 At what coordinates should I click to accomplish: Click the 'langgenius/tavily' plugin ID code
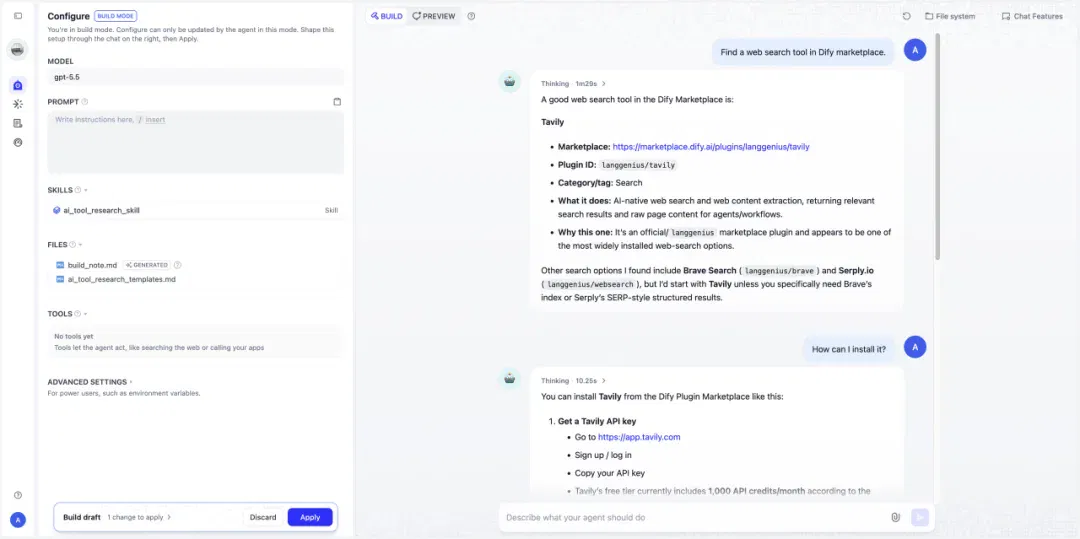[638, 165]
